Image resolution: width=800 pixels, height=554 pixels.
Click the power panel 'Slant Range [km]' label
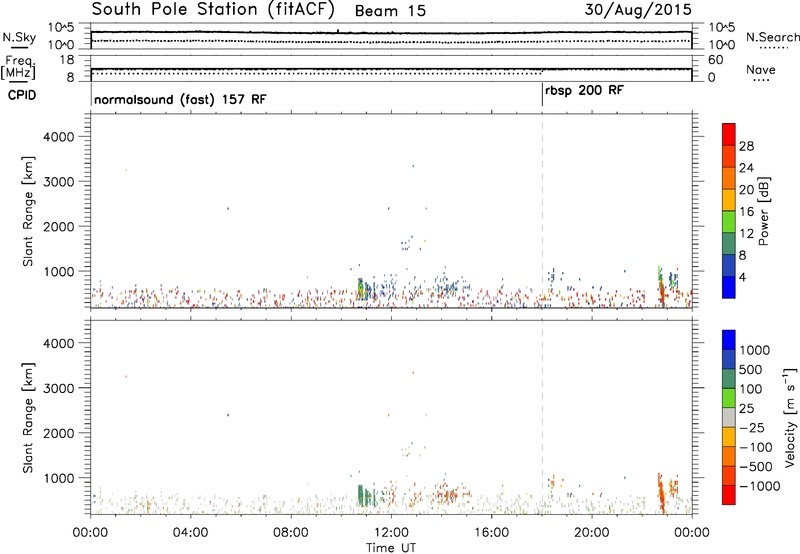28,211
